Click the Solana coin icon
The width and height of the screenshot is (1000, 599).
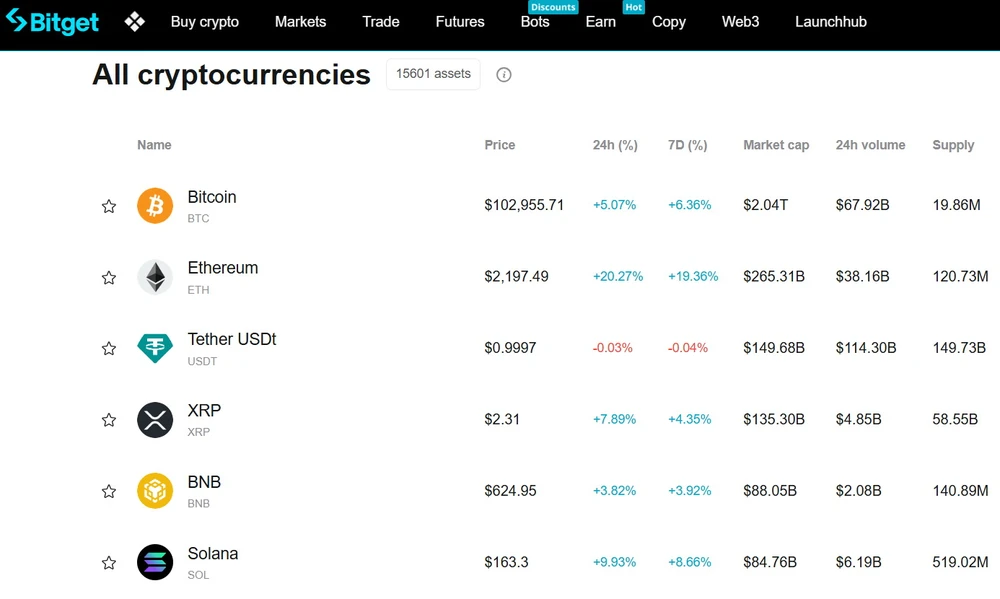point(155,562)
